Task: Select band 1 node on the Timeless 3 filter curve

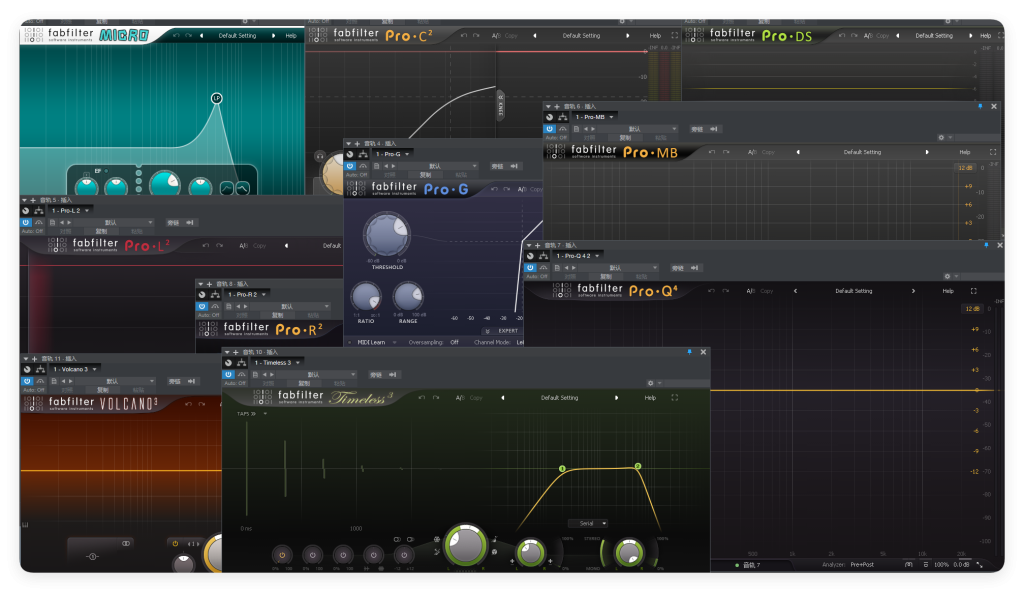Action: click(562, 469)
